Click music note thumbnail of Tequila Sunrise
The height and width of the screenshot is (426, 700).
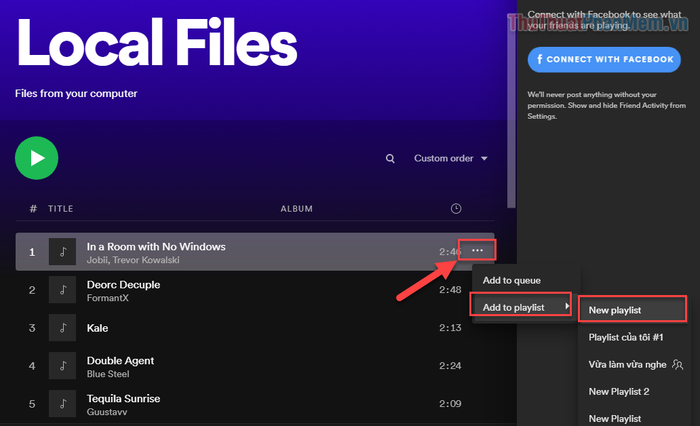62,404
